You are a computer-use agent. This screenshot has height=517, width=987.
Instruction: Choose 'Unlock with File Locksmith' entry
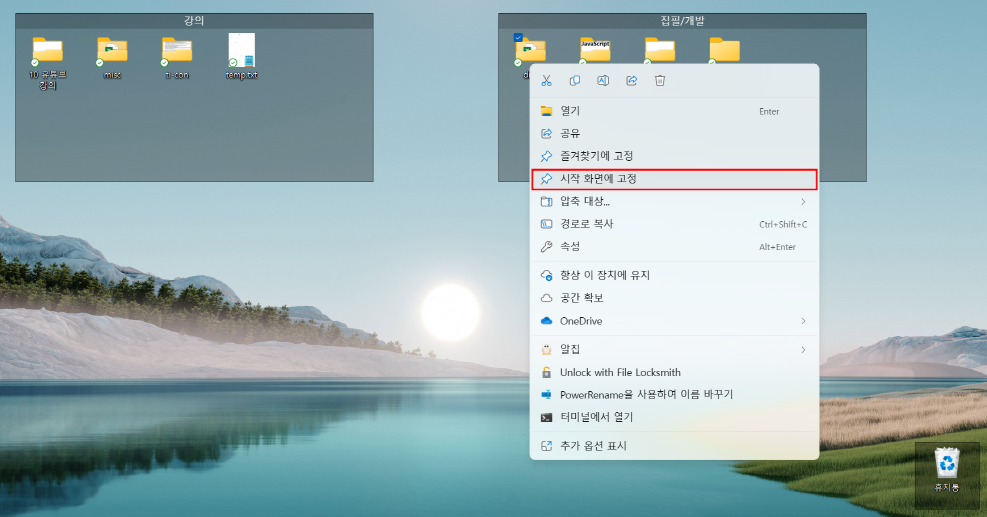[674, 372]
